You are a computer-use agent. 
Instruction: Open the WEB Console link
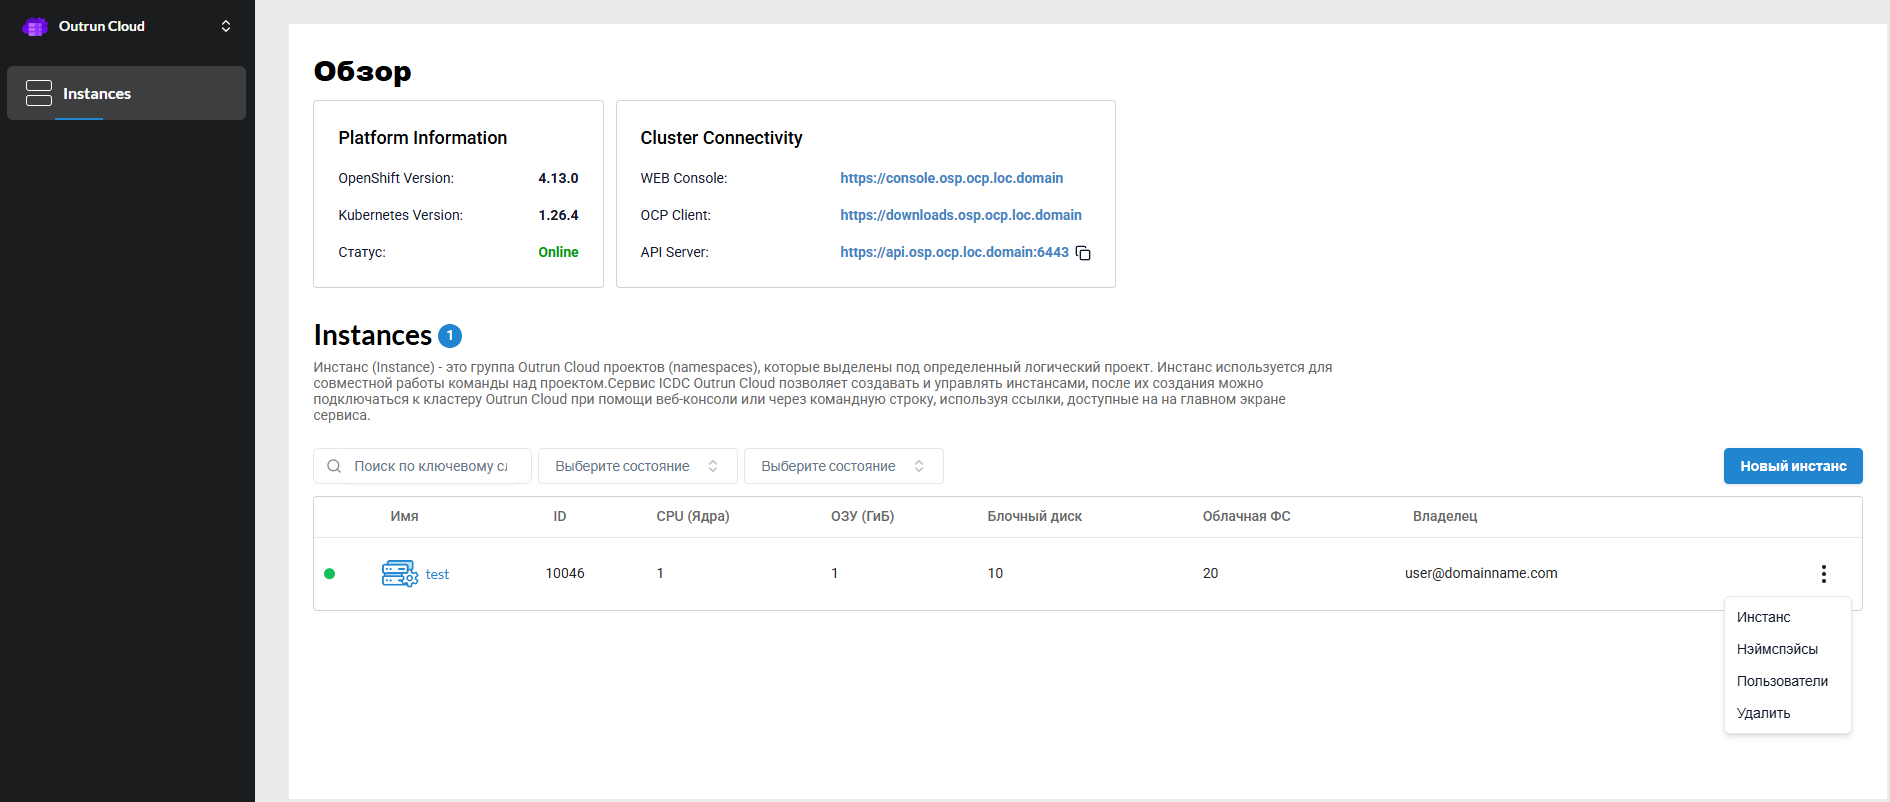pyautogui.click(x=951, y=178)
